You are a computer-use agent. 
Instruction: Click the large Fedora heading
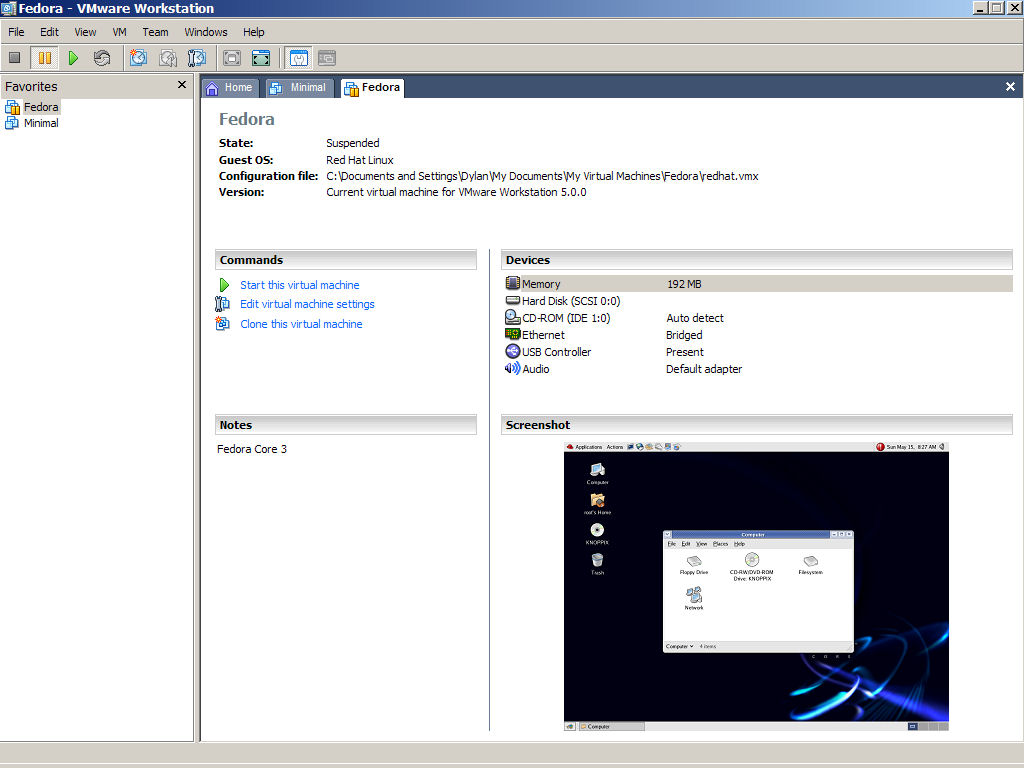247,119
